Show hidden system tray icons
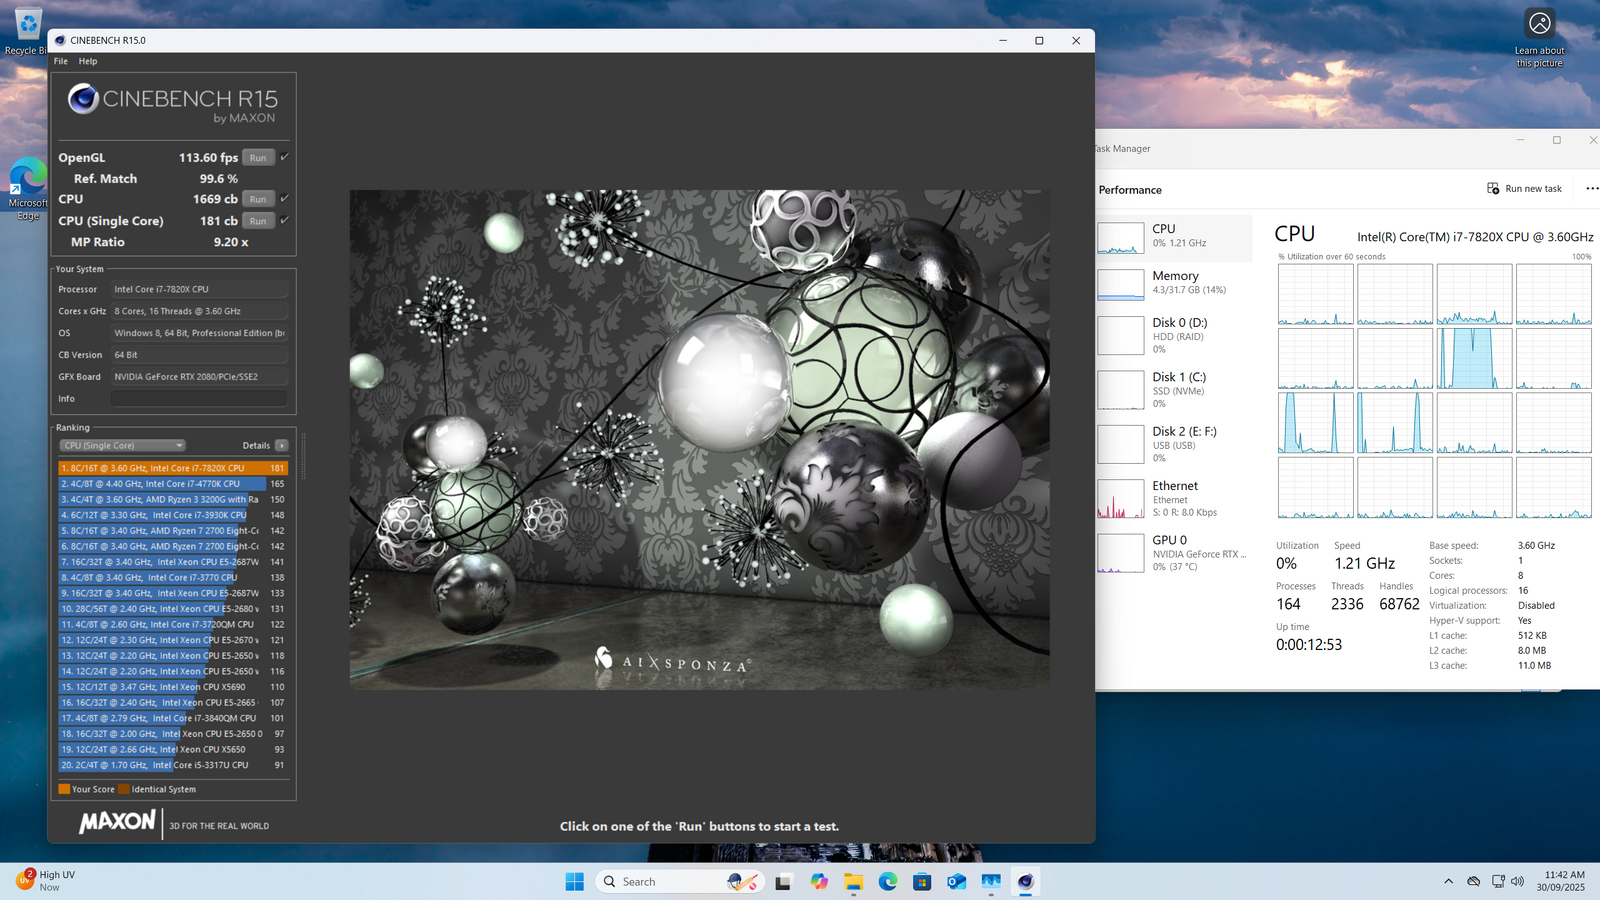Screen dimensions: 1600x900 [1448, 881]
